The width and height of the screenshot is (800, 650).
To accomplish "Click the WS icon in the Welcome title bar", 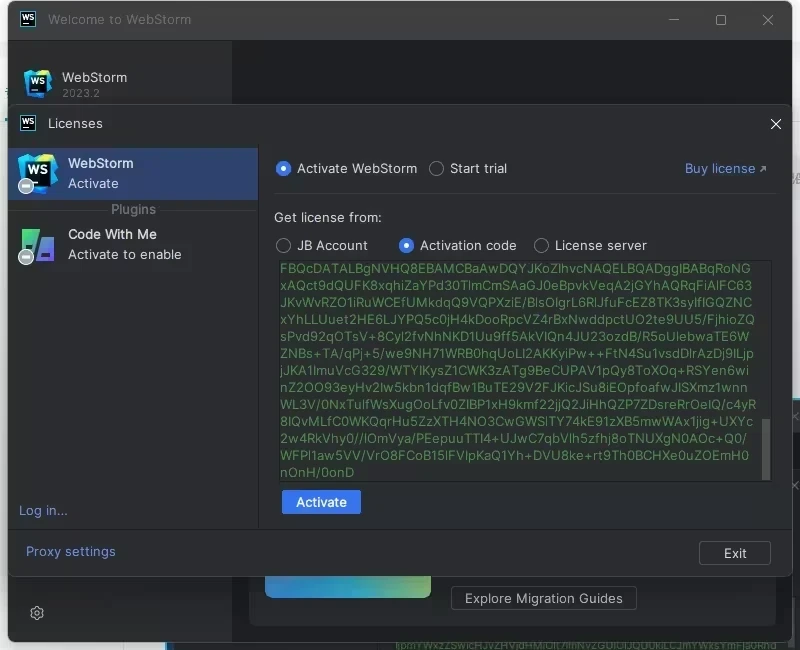I will (28, 19).
